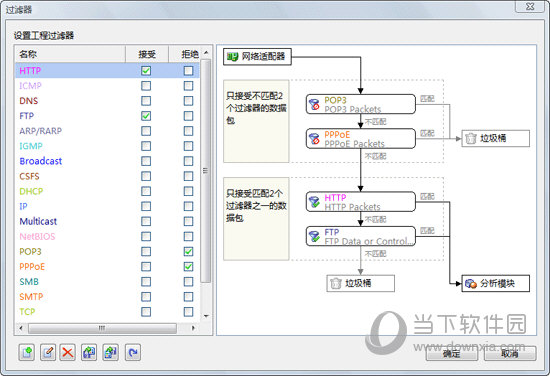Click the HTTP filter node icon
The height and width of the screenshot is (376, 550).
[314, 202]
